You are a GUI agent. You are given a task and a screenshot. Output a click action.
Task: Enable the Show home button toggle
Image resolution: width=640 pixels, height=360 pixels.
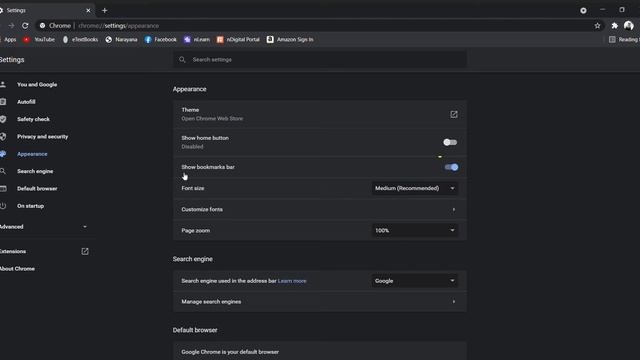point(450,142)
